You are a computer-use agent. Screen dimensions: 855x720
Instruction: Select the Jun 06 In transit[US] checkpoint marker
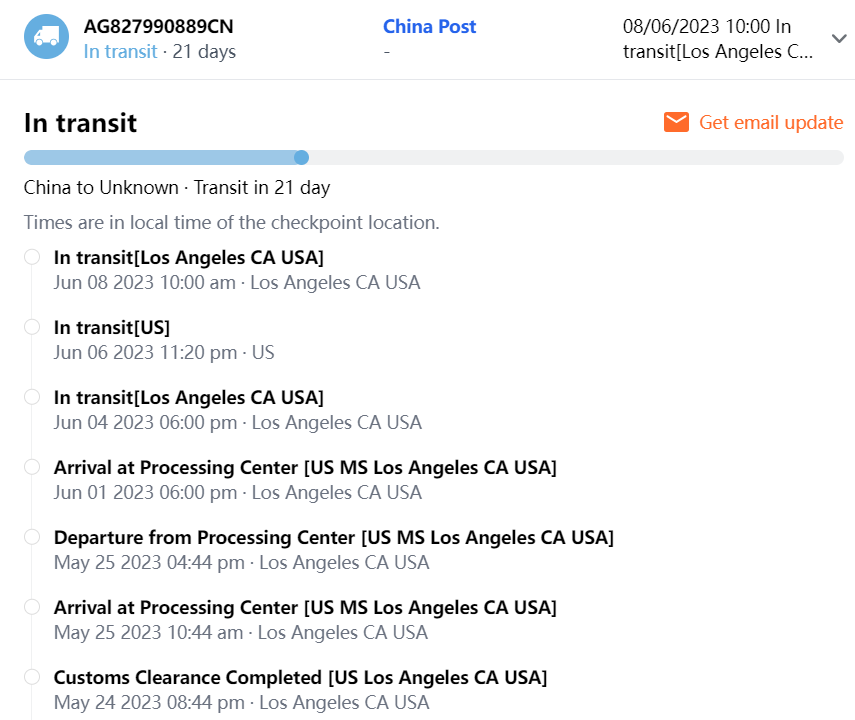click(x=32, y=327)
